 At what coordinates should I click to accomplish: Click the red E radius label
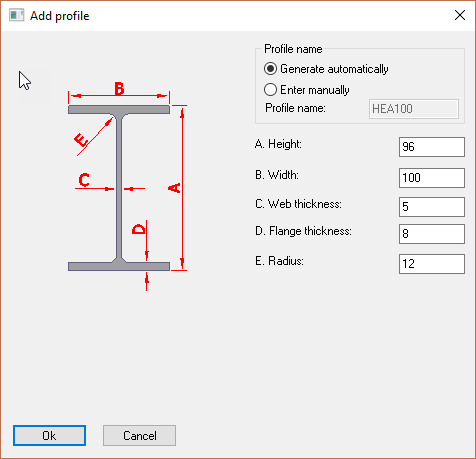81,140
